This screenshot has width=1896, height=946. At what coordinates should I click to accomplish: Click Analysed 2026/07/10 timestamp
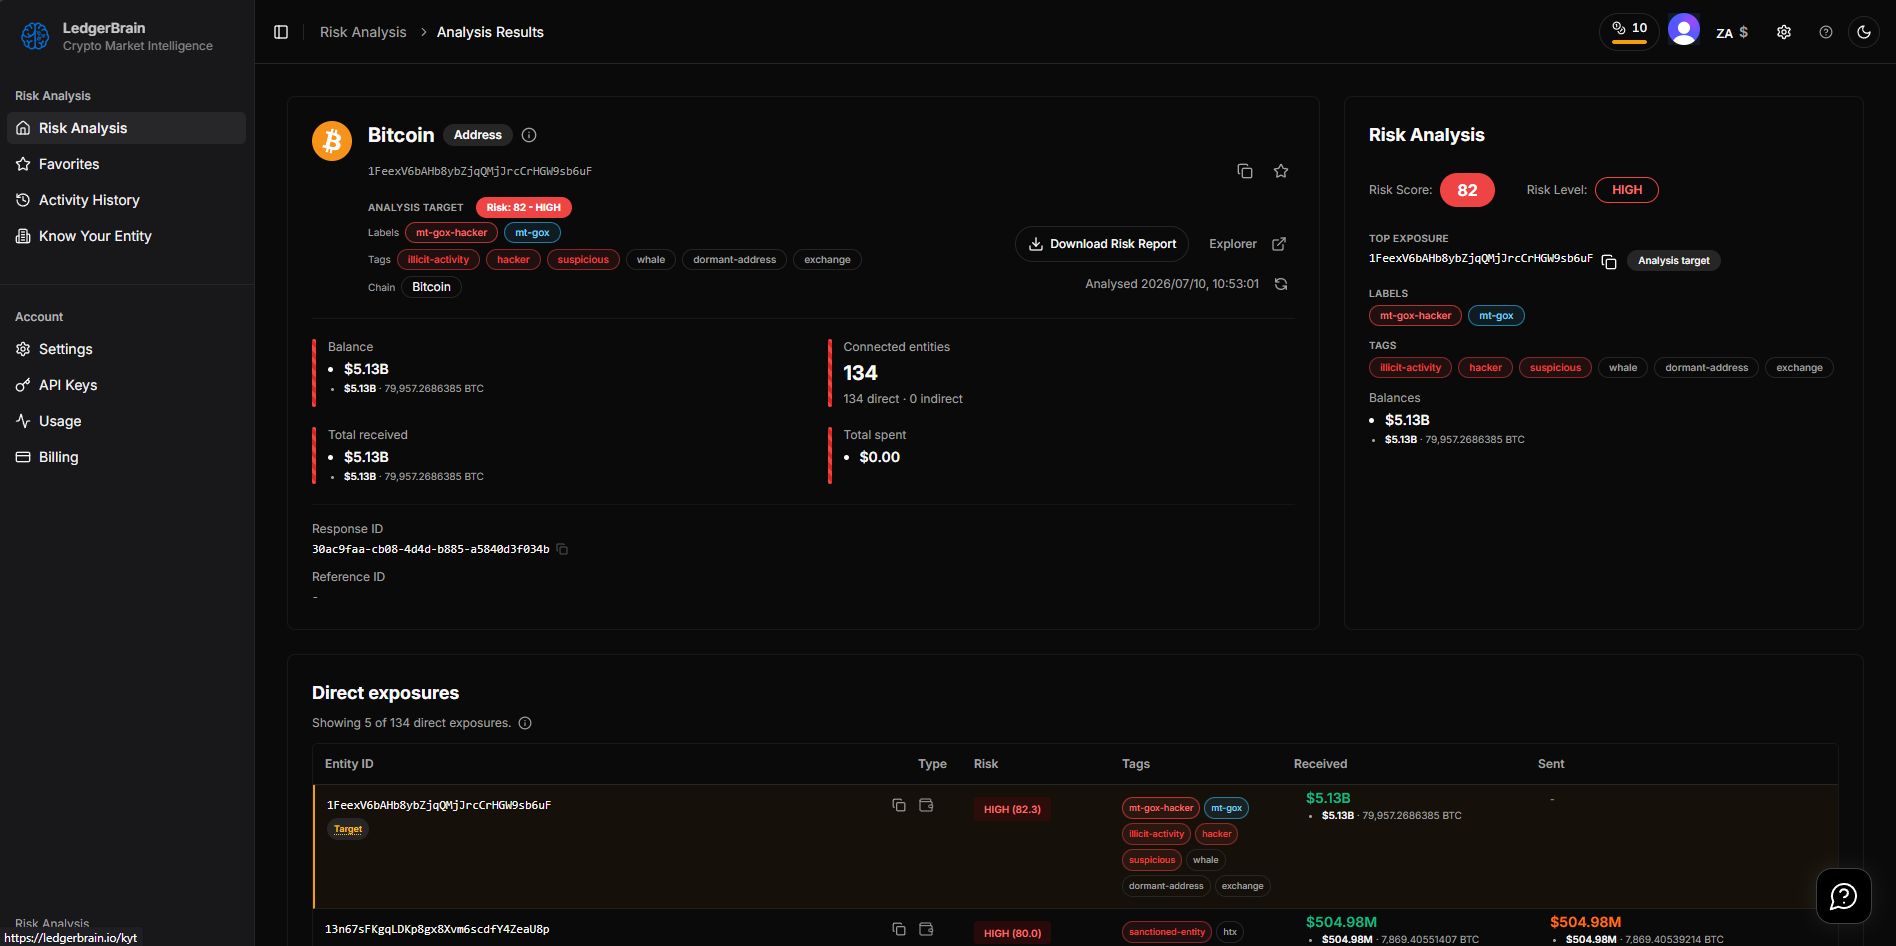click(x=1172, y=284)
